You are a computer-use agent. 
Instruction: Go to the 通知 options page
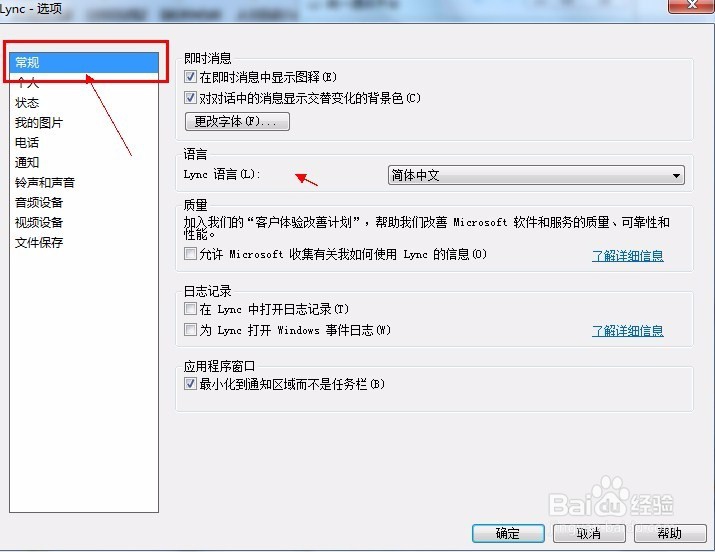pos(84,162)
